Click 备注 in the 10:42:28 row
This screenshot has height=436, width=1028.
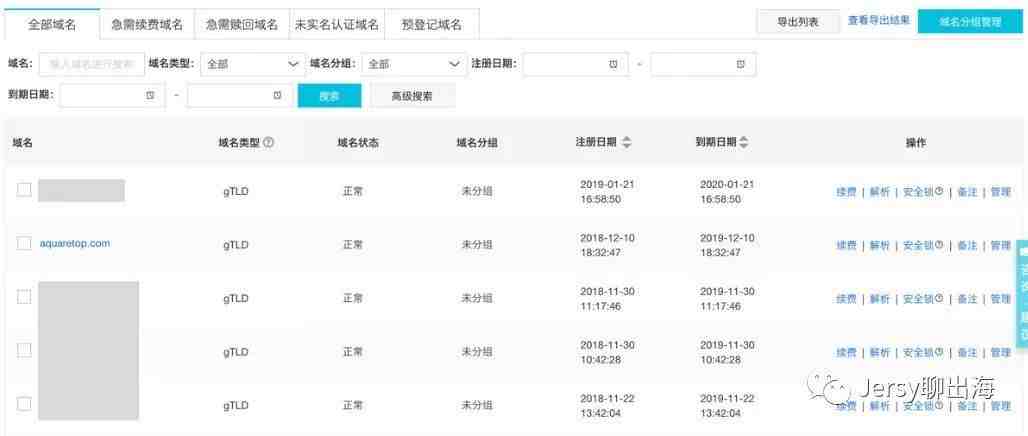click(x=967, y=353)
